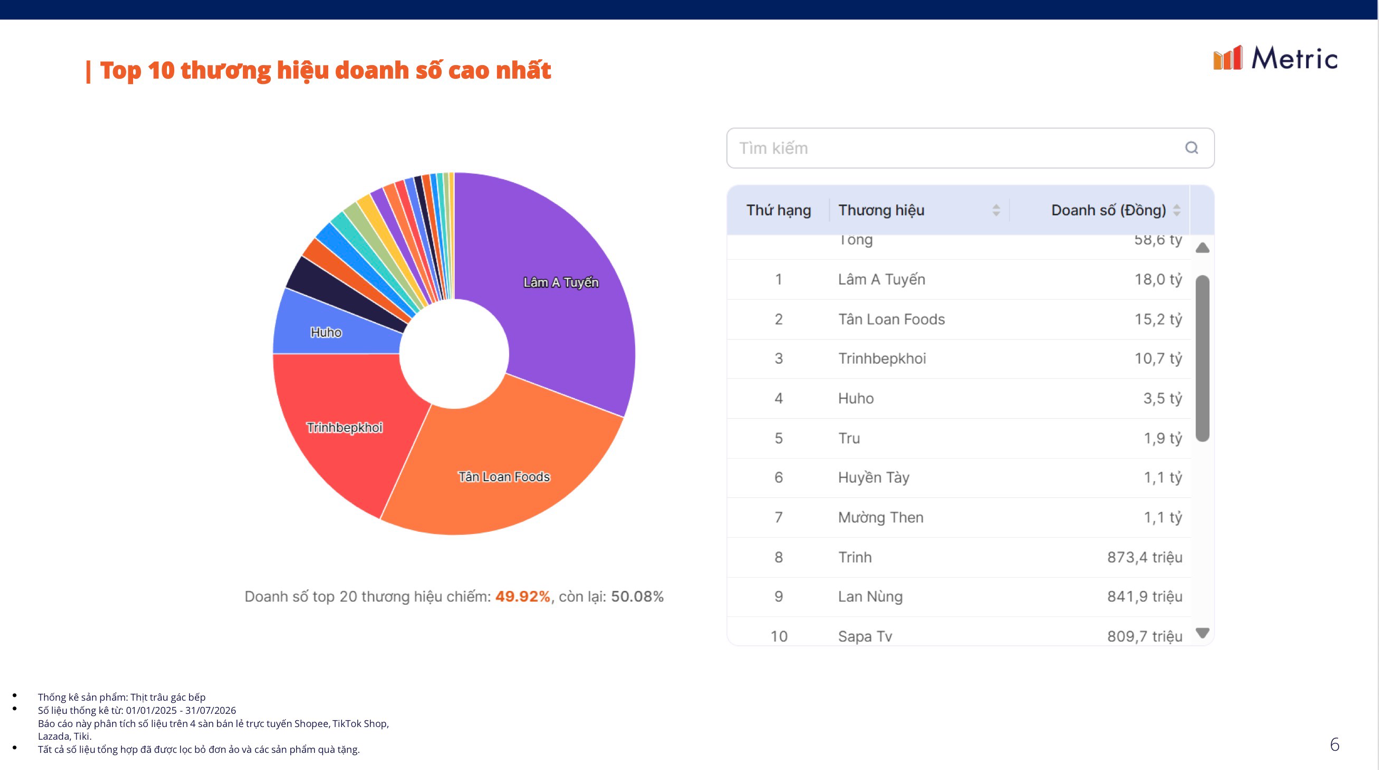Image resolution: width=1379 pixels, height=770 pixels.
Task: Click page number 6
Action: click(1334, 744)
